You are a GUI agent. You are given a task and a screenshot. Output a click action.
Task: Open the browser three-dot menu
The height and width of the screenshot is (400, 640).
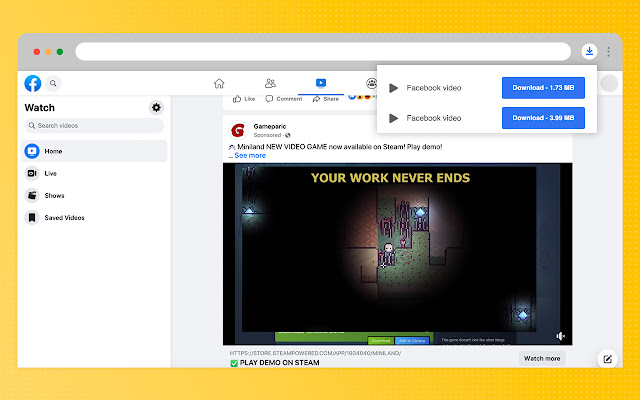pos(608,51)
